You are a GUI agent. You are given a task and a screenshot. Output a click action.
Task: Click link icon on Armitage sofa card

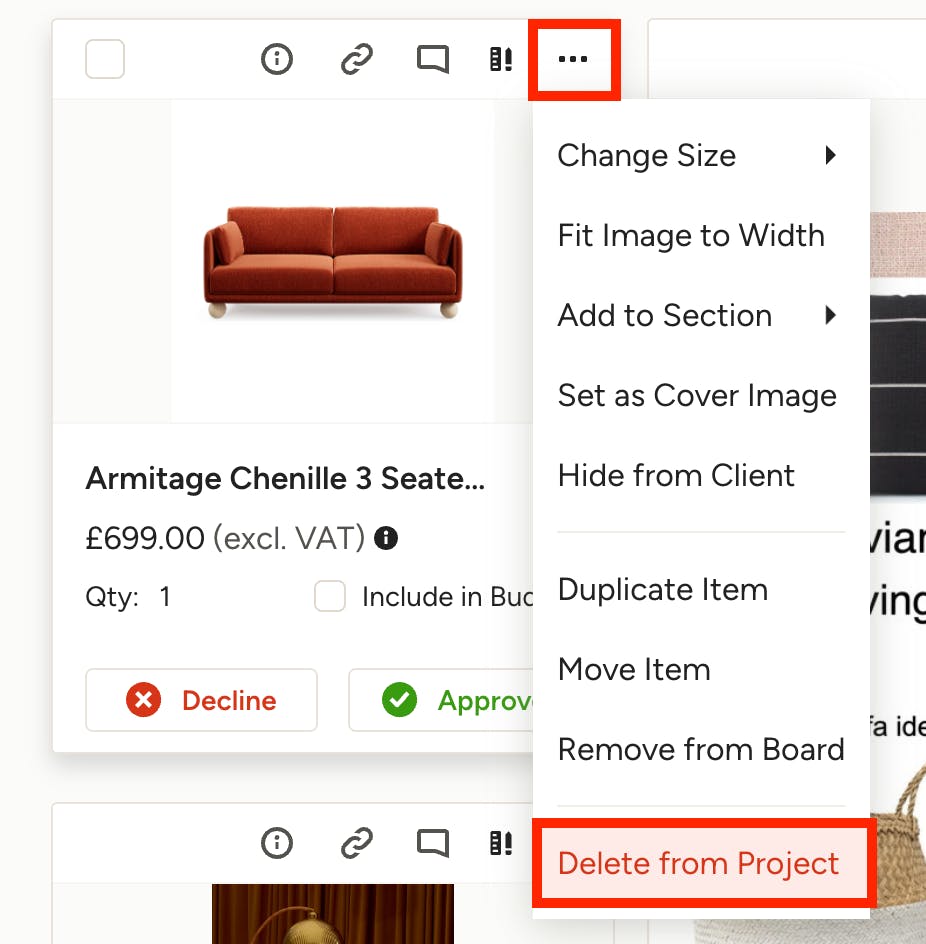[x=356, y=59]
